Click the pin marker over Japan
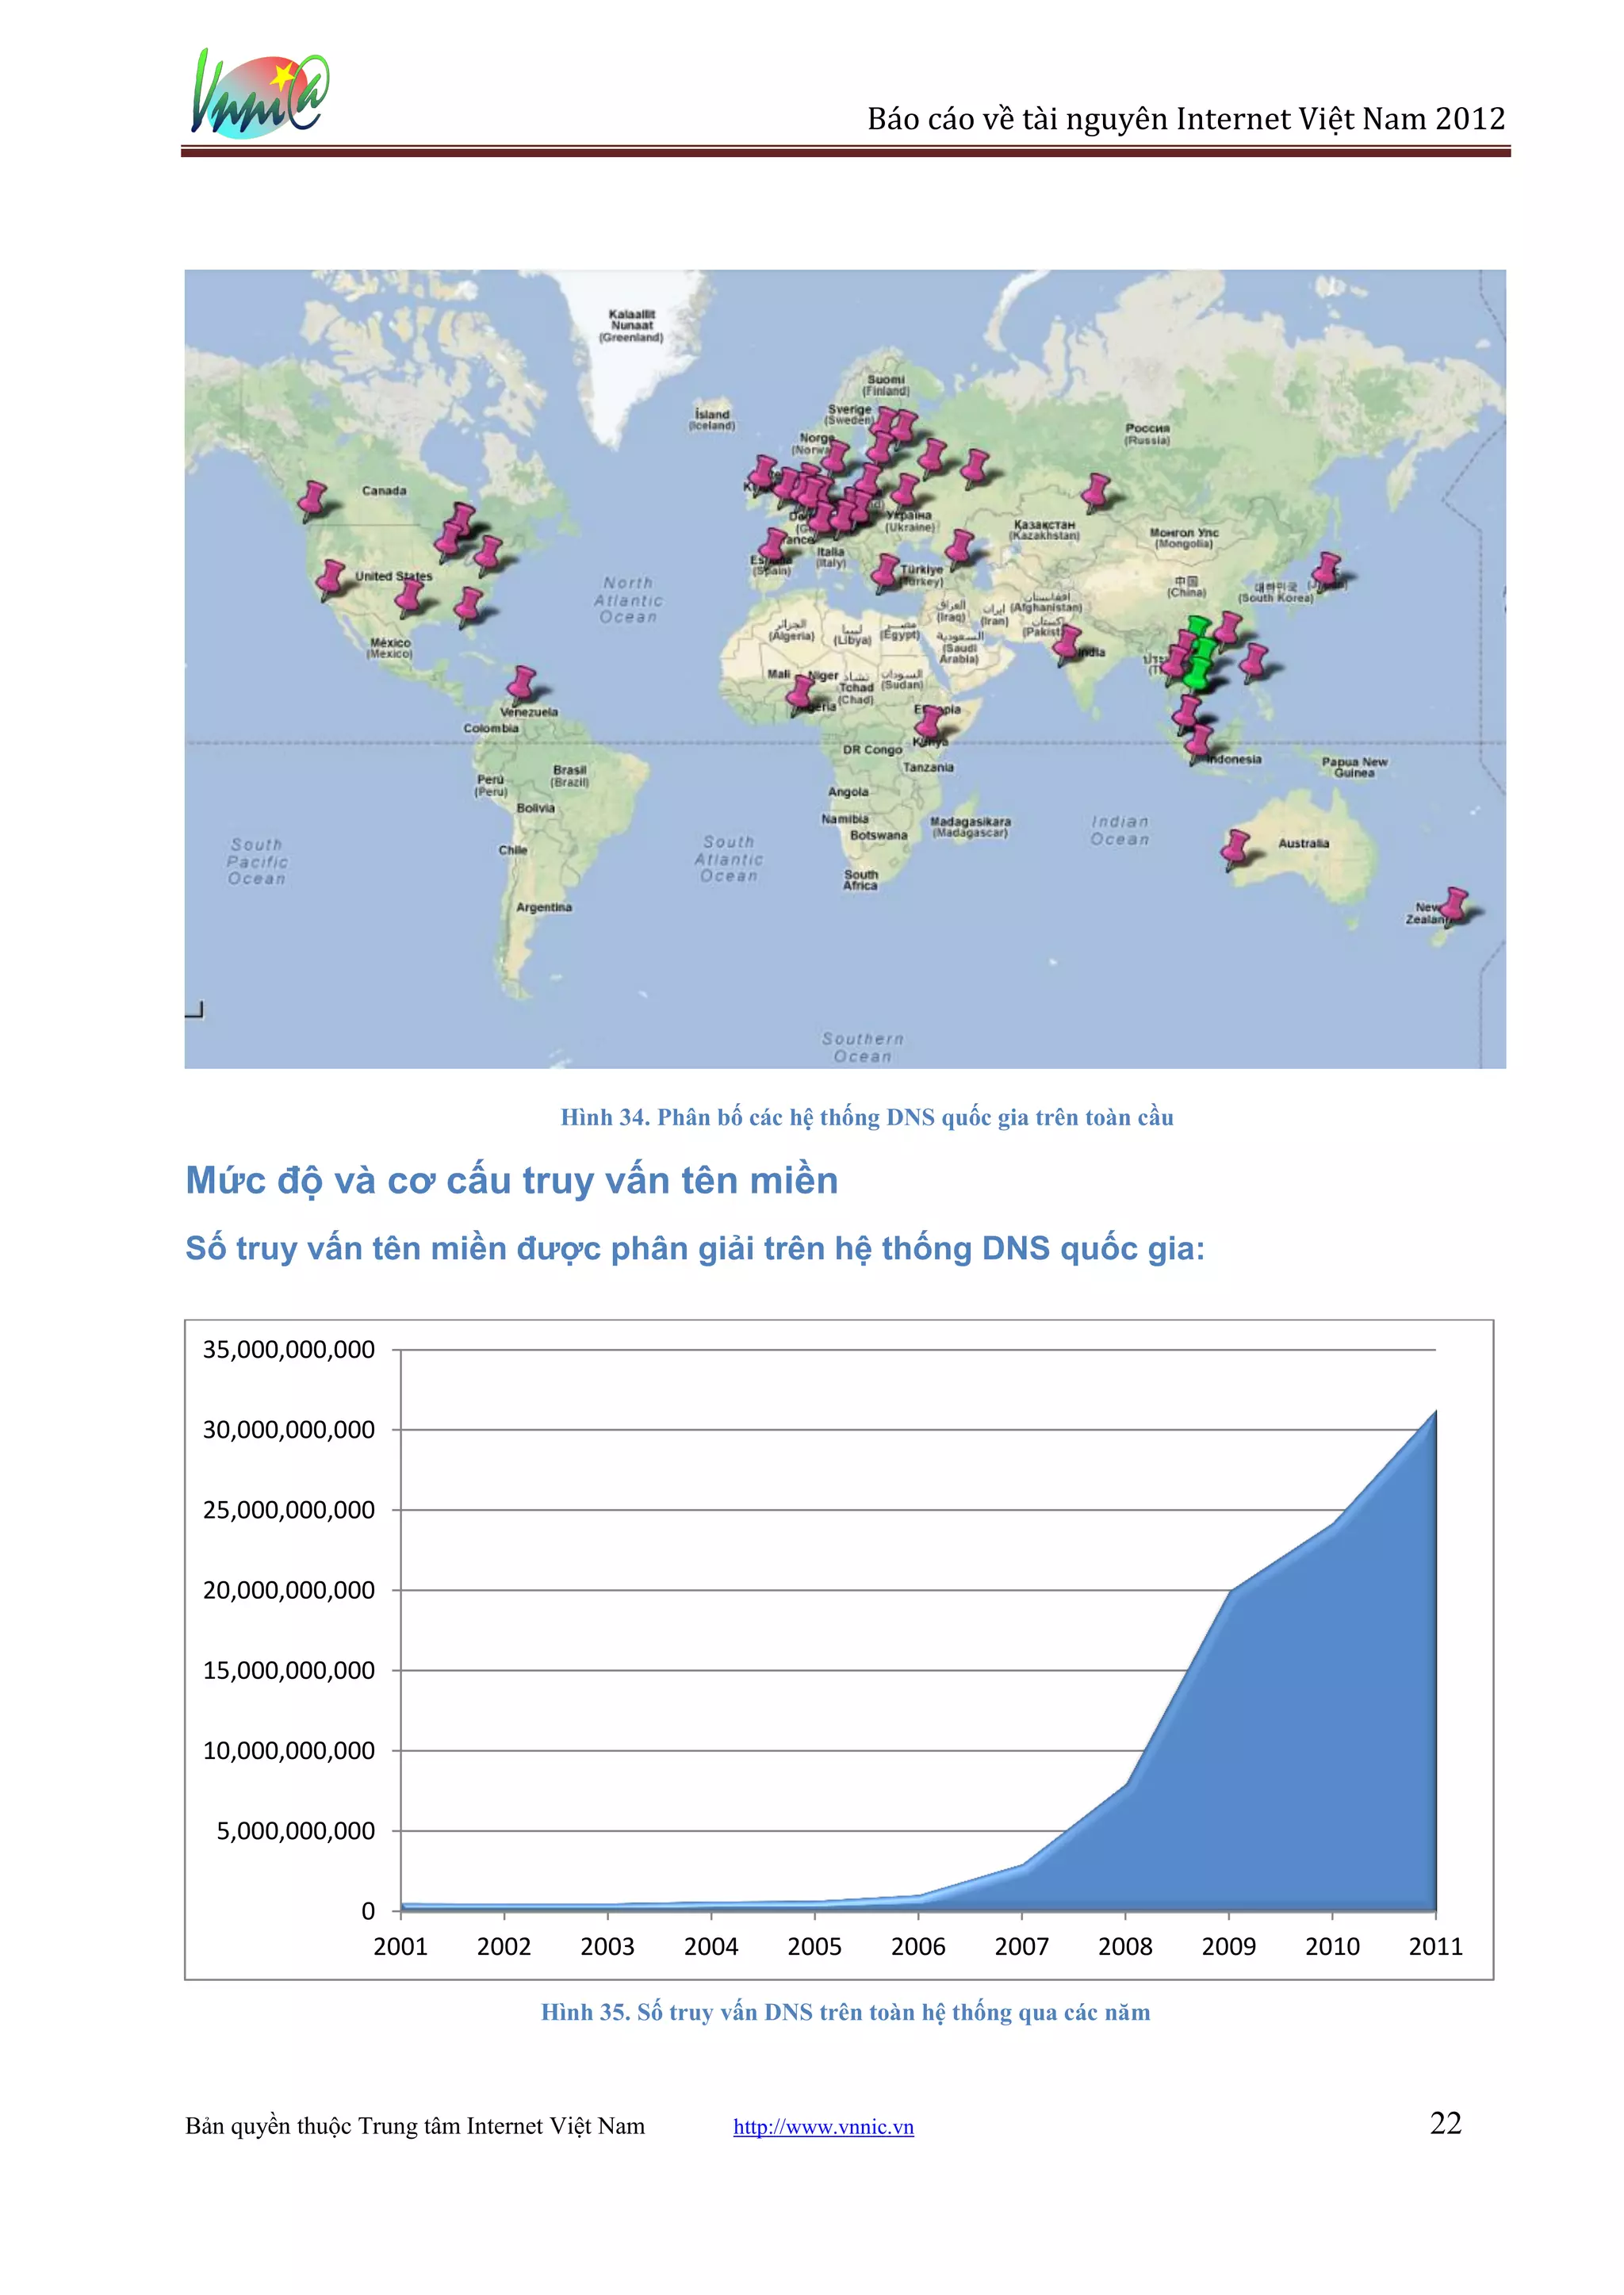This screenshot has height=2295, width=1624. click(x=1327, y=571)
